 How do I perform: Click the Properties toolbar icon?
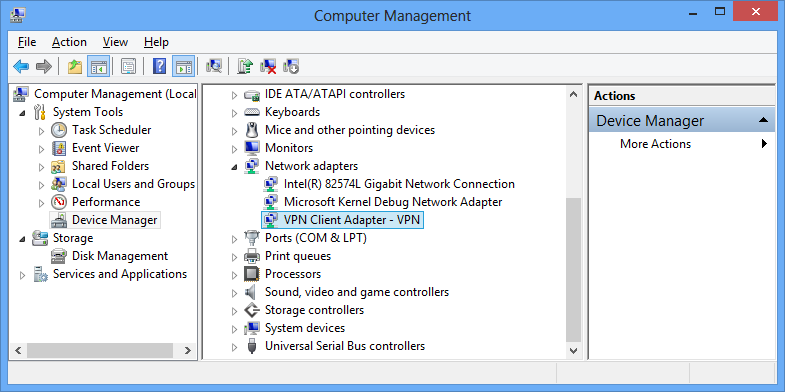point(129,66)
